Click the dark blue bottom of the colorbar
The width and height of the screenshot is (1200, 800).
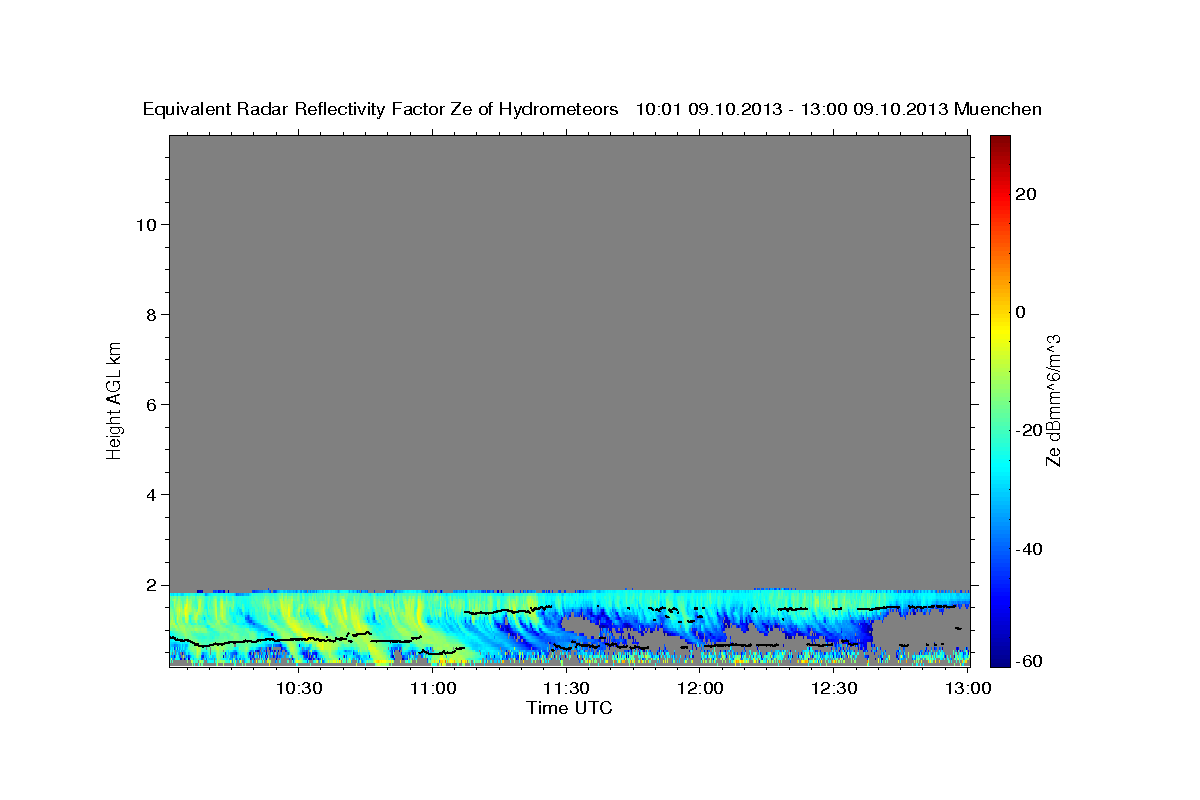1001,658
